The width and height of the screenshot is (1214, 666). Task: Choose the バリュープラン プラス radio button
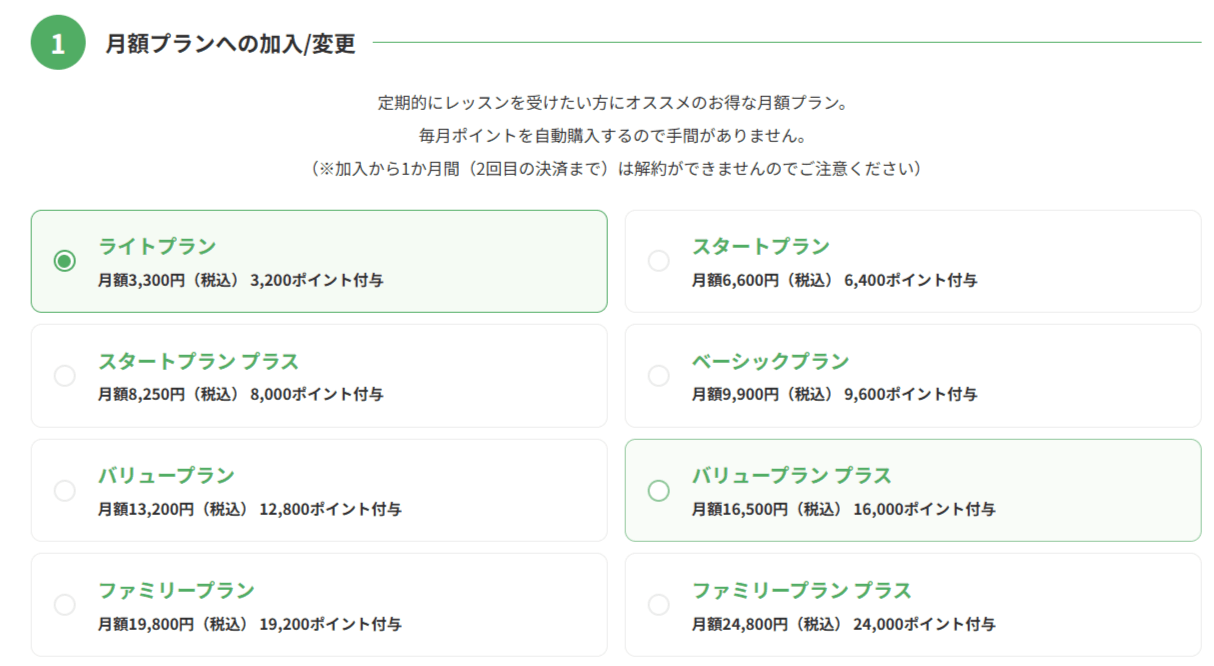point(658,491)
